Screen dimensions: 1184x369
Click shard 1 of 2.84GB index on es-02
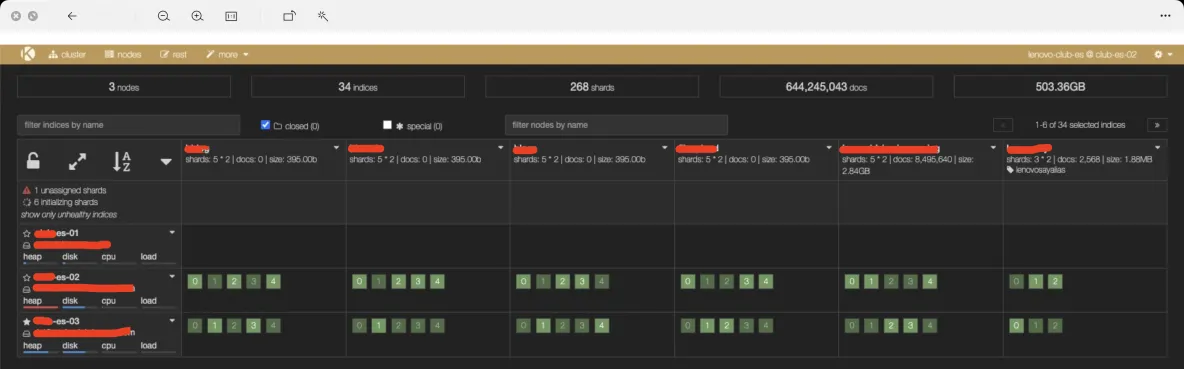coord(871,282)
